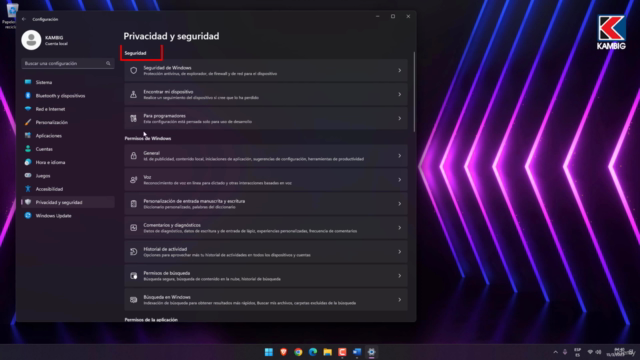Click the settings page vertical scrollbar

(414, 92)
